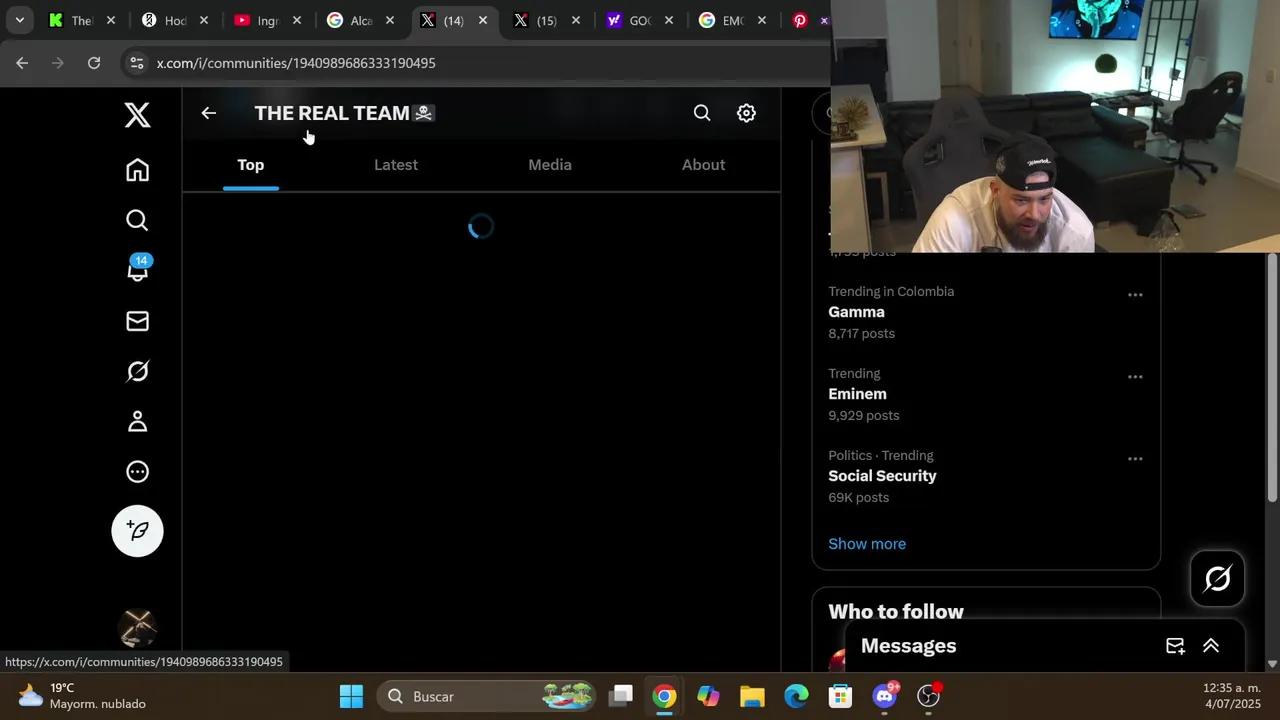Open Explore search icon in sidebar
Screen dimensions: 1280x720
[x=137, y=220]
